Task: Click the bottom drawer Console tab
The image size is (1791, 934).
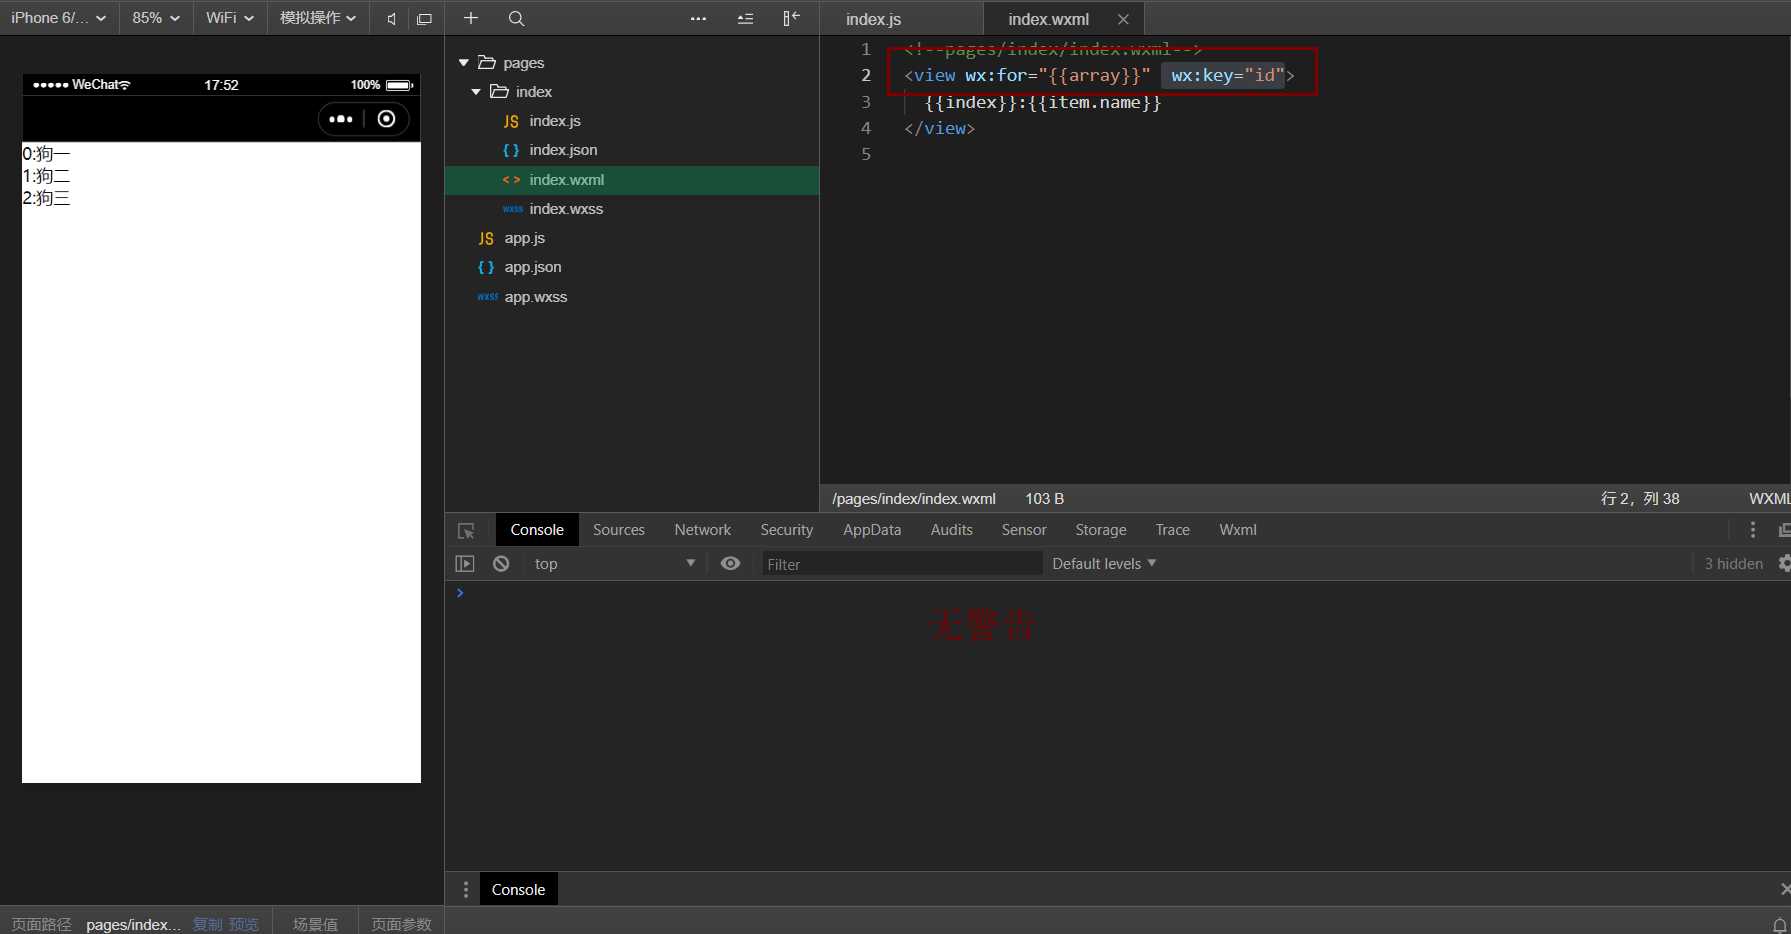Action: point(518,890)
